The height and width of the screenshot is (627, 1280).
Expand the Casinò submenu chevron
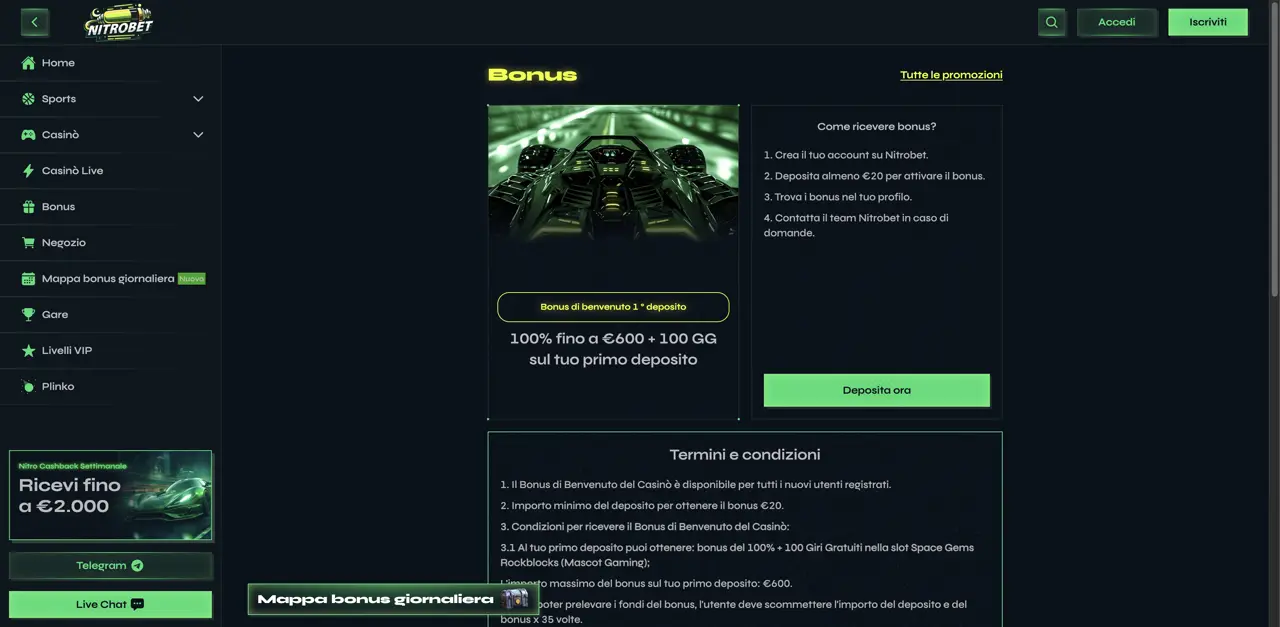coord(198,135)
